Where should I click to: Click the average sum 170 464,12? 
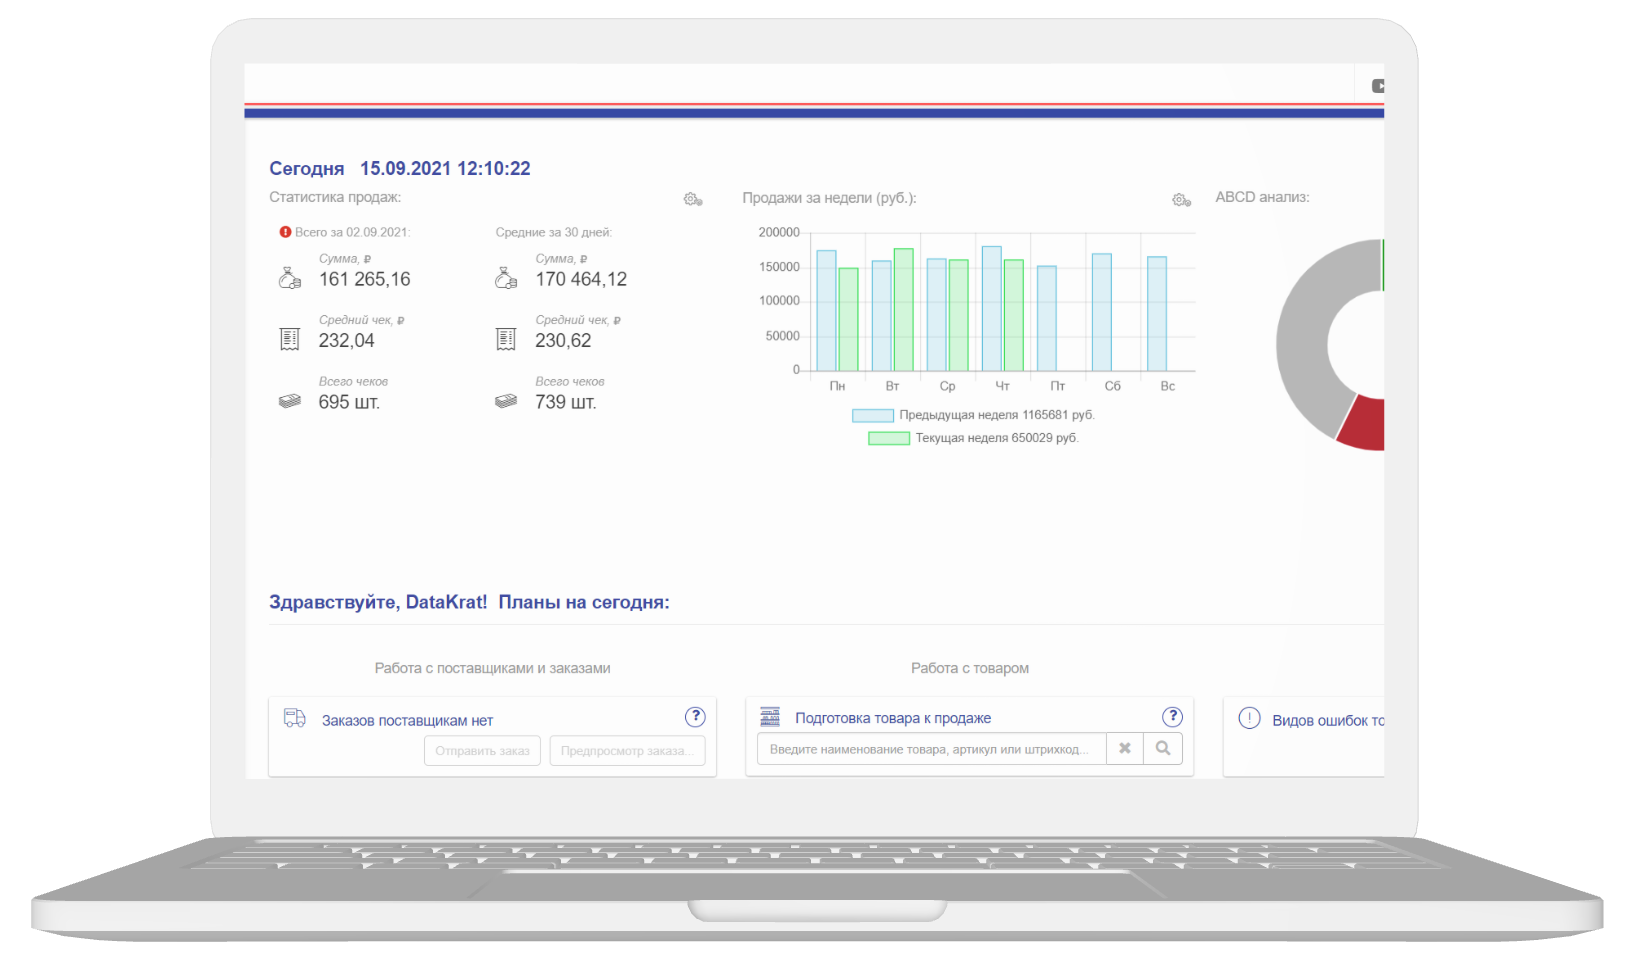pyautogui.click(x=581, y=279)
